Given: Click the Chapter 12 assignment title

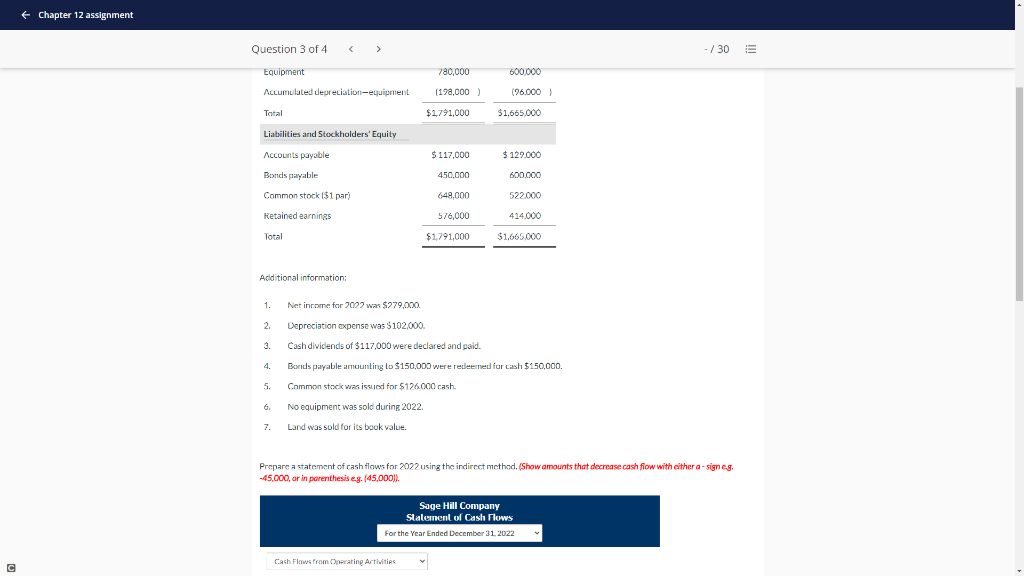Looking at the screenshot, I should [x=85, y=15].
